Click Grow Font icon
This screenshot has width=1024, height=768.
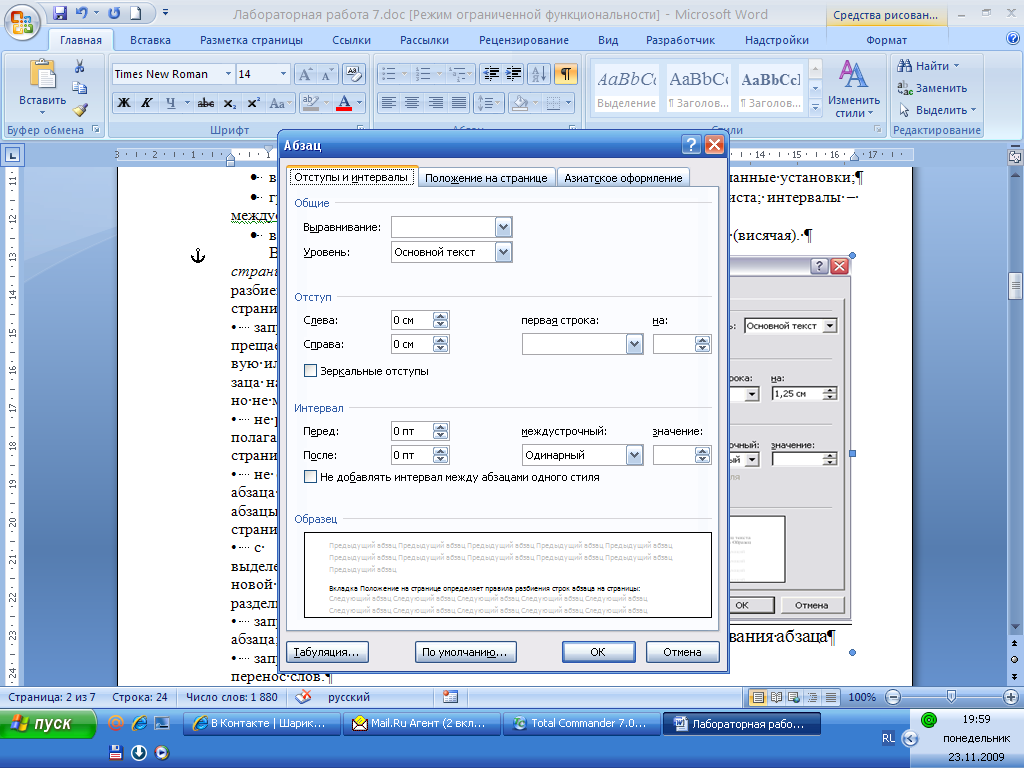pyautogui.click(x=305, y=74)
